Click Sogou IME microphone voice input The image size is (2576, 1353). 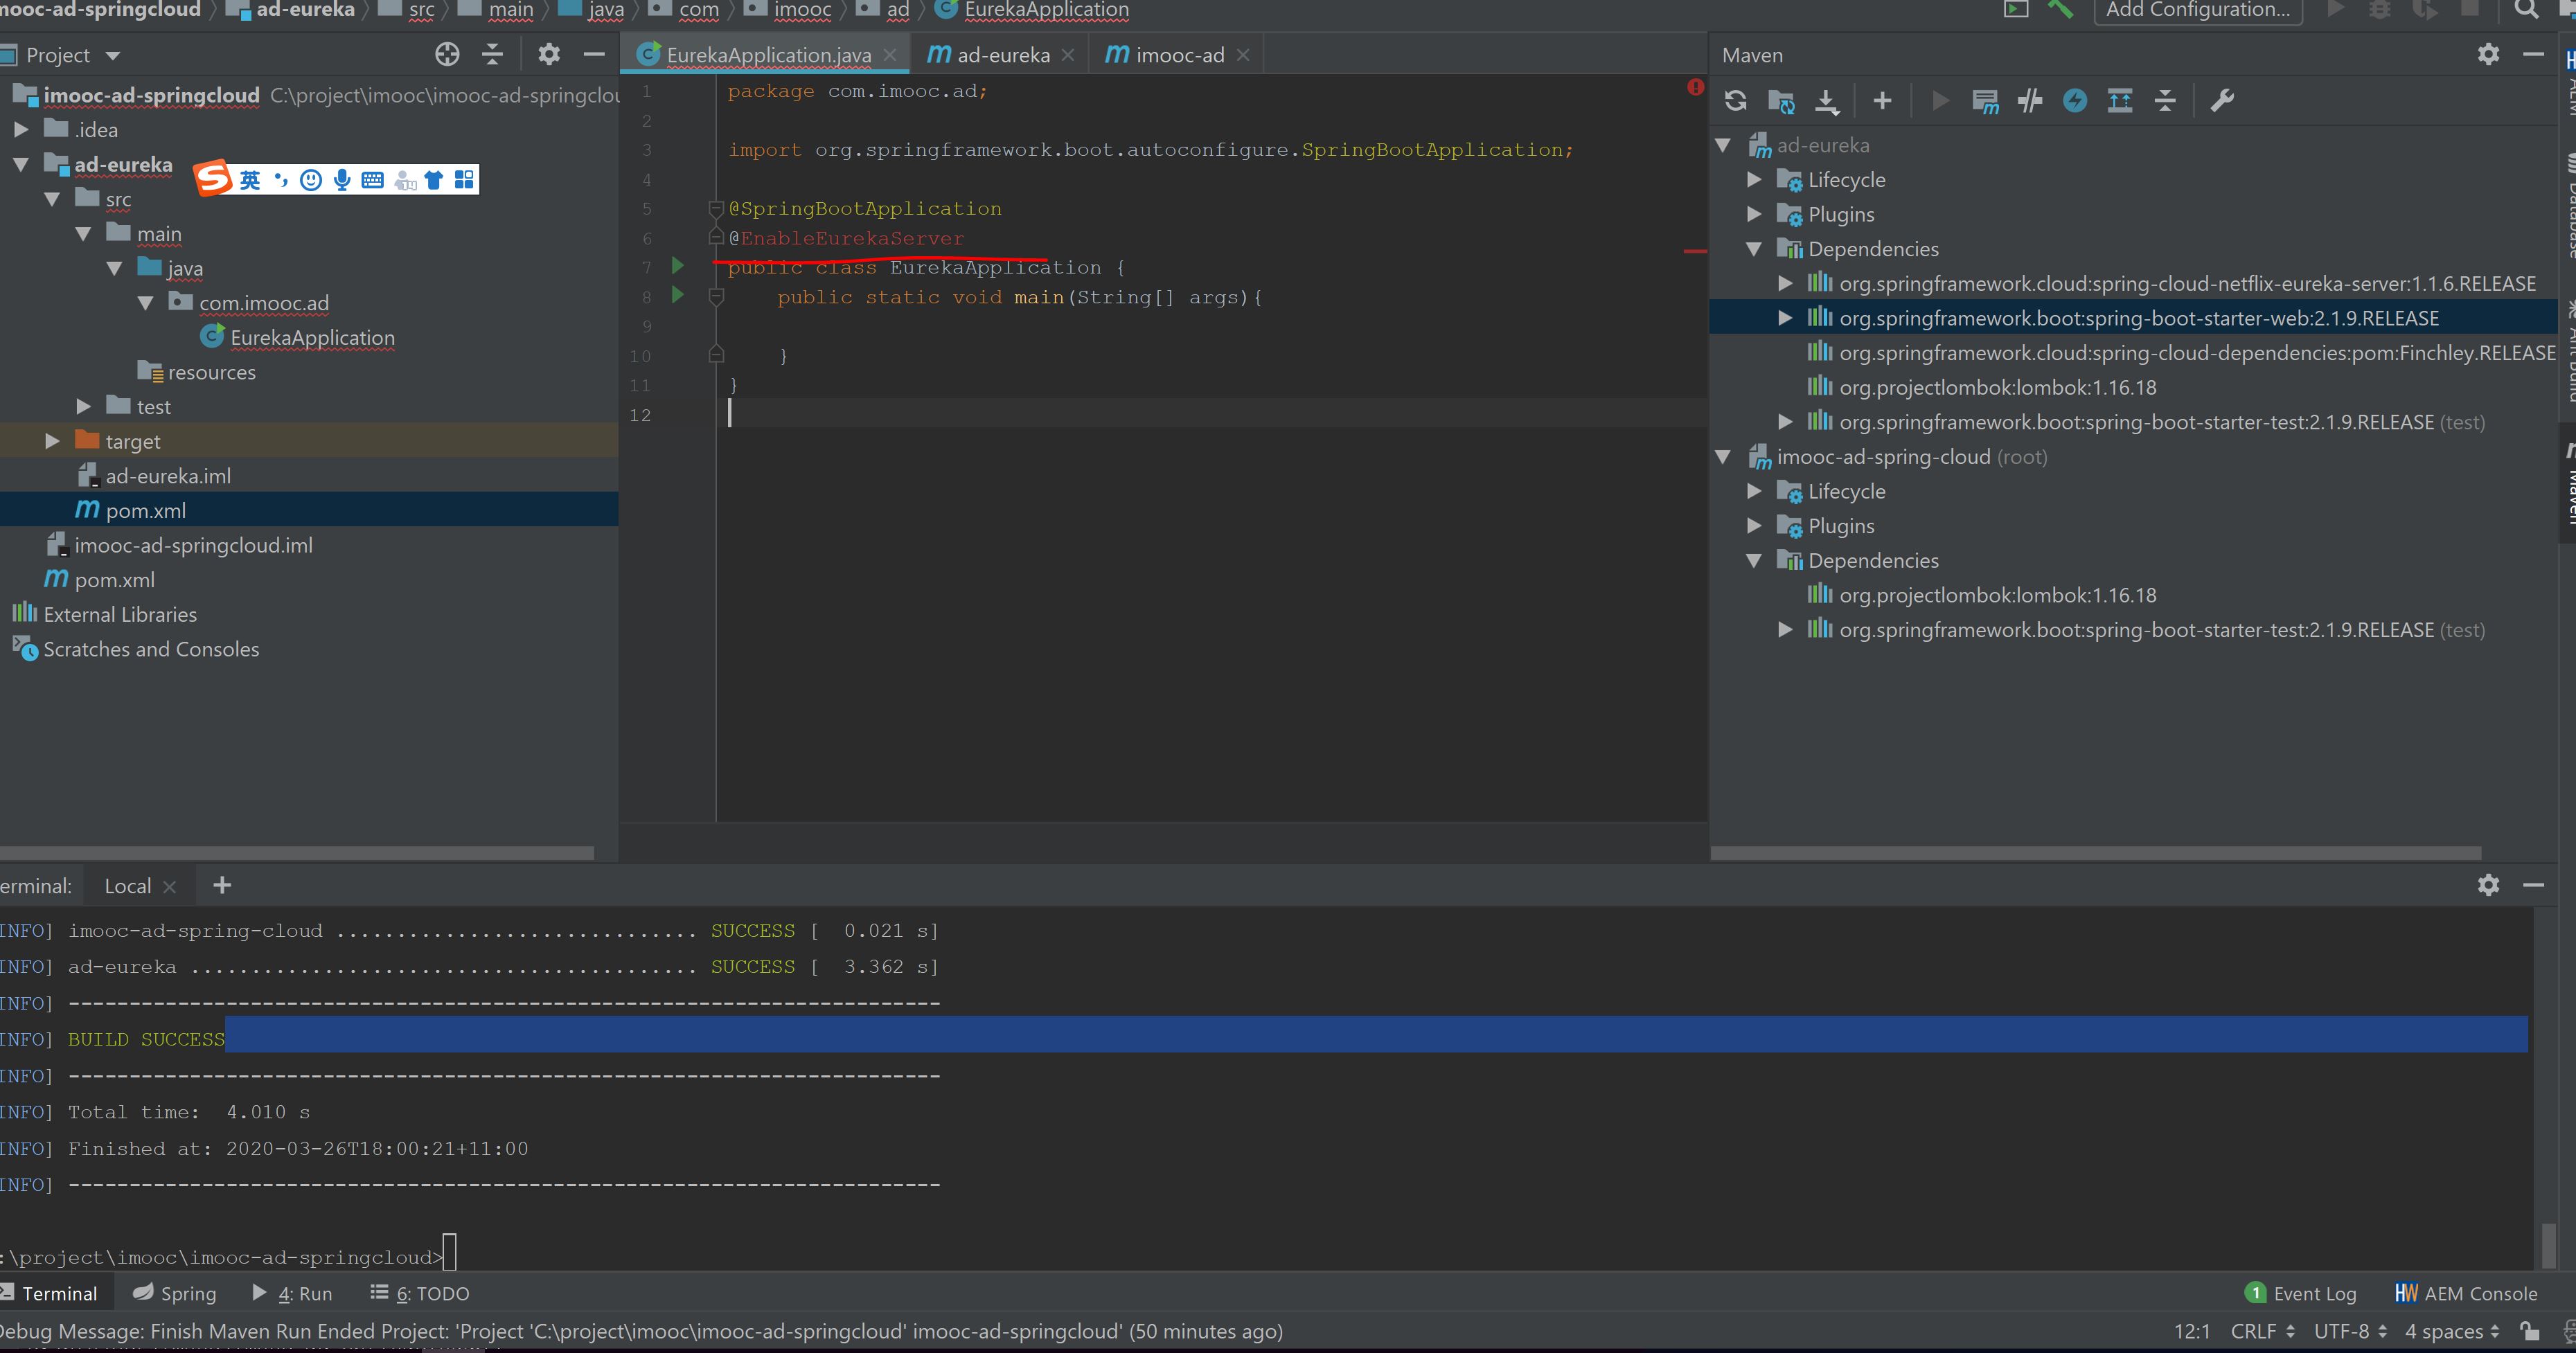[x=342, y=180]
